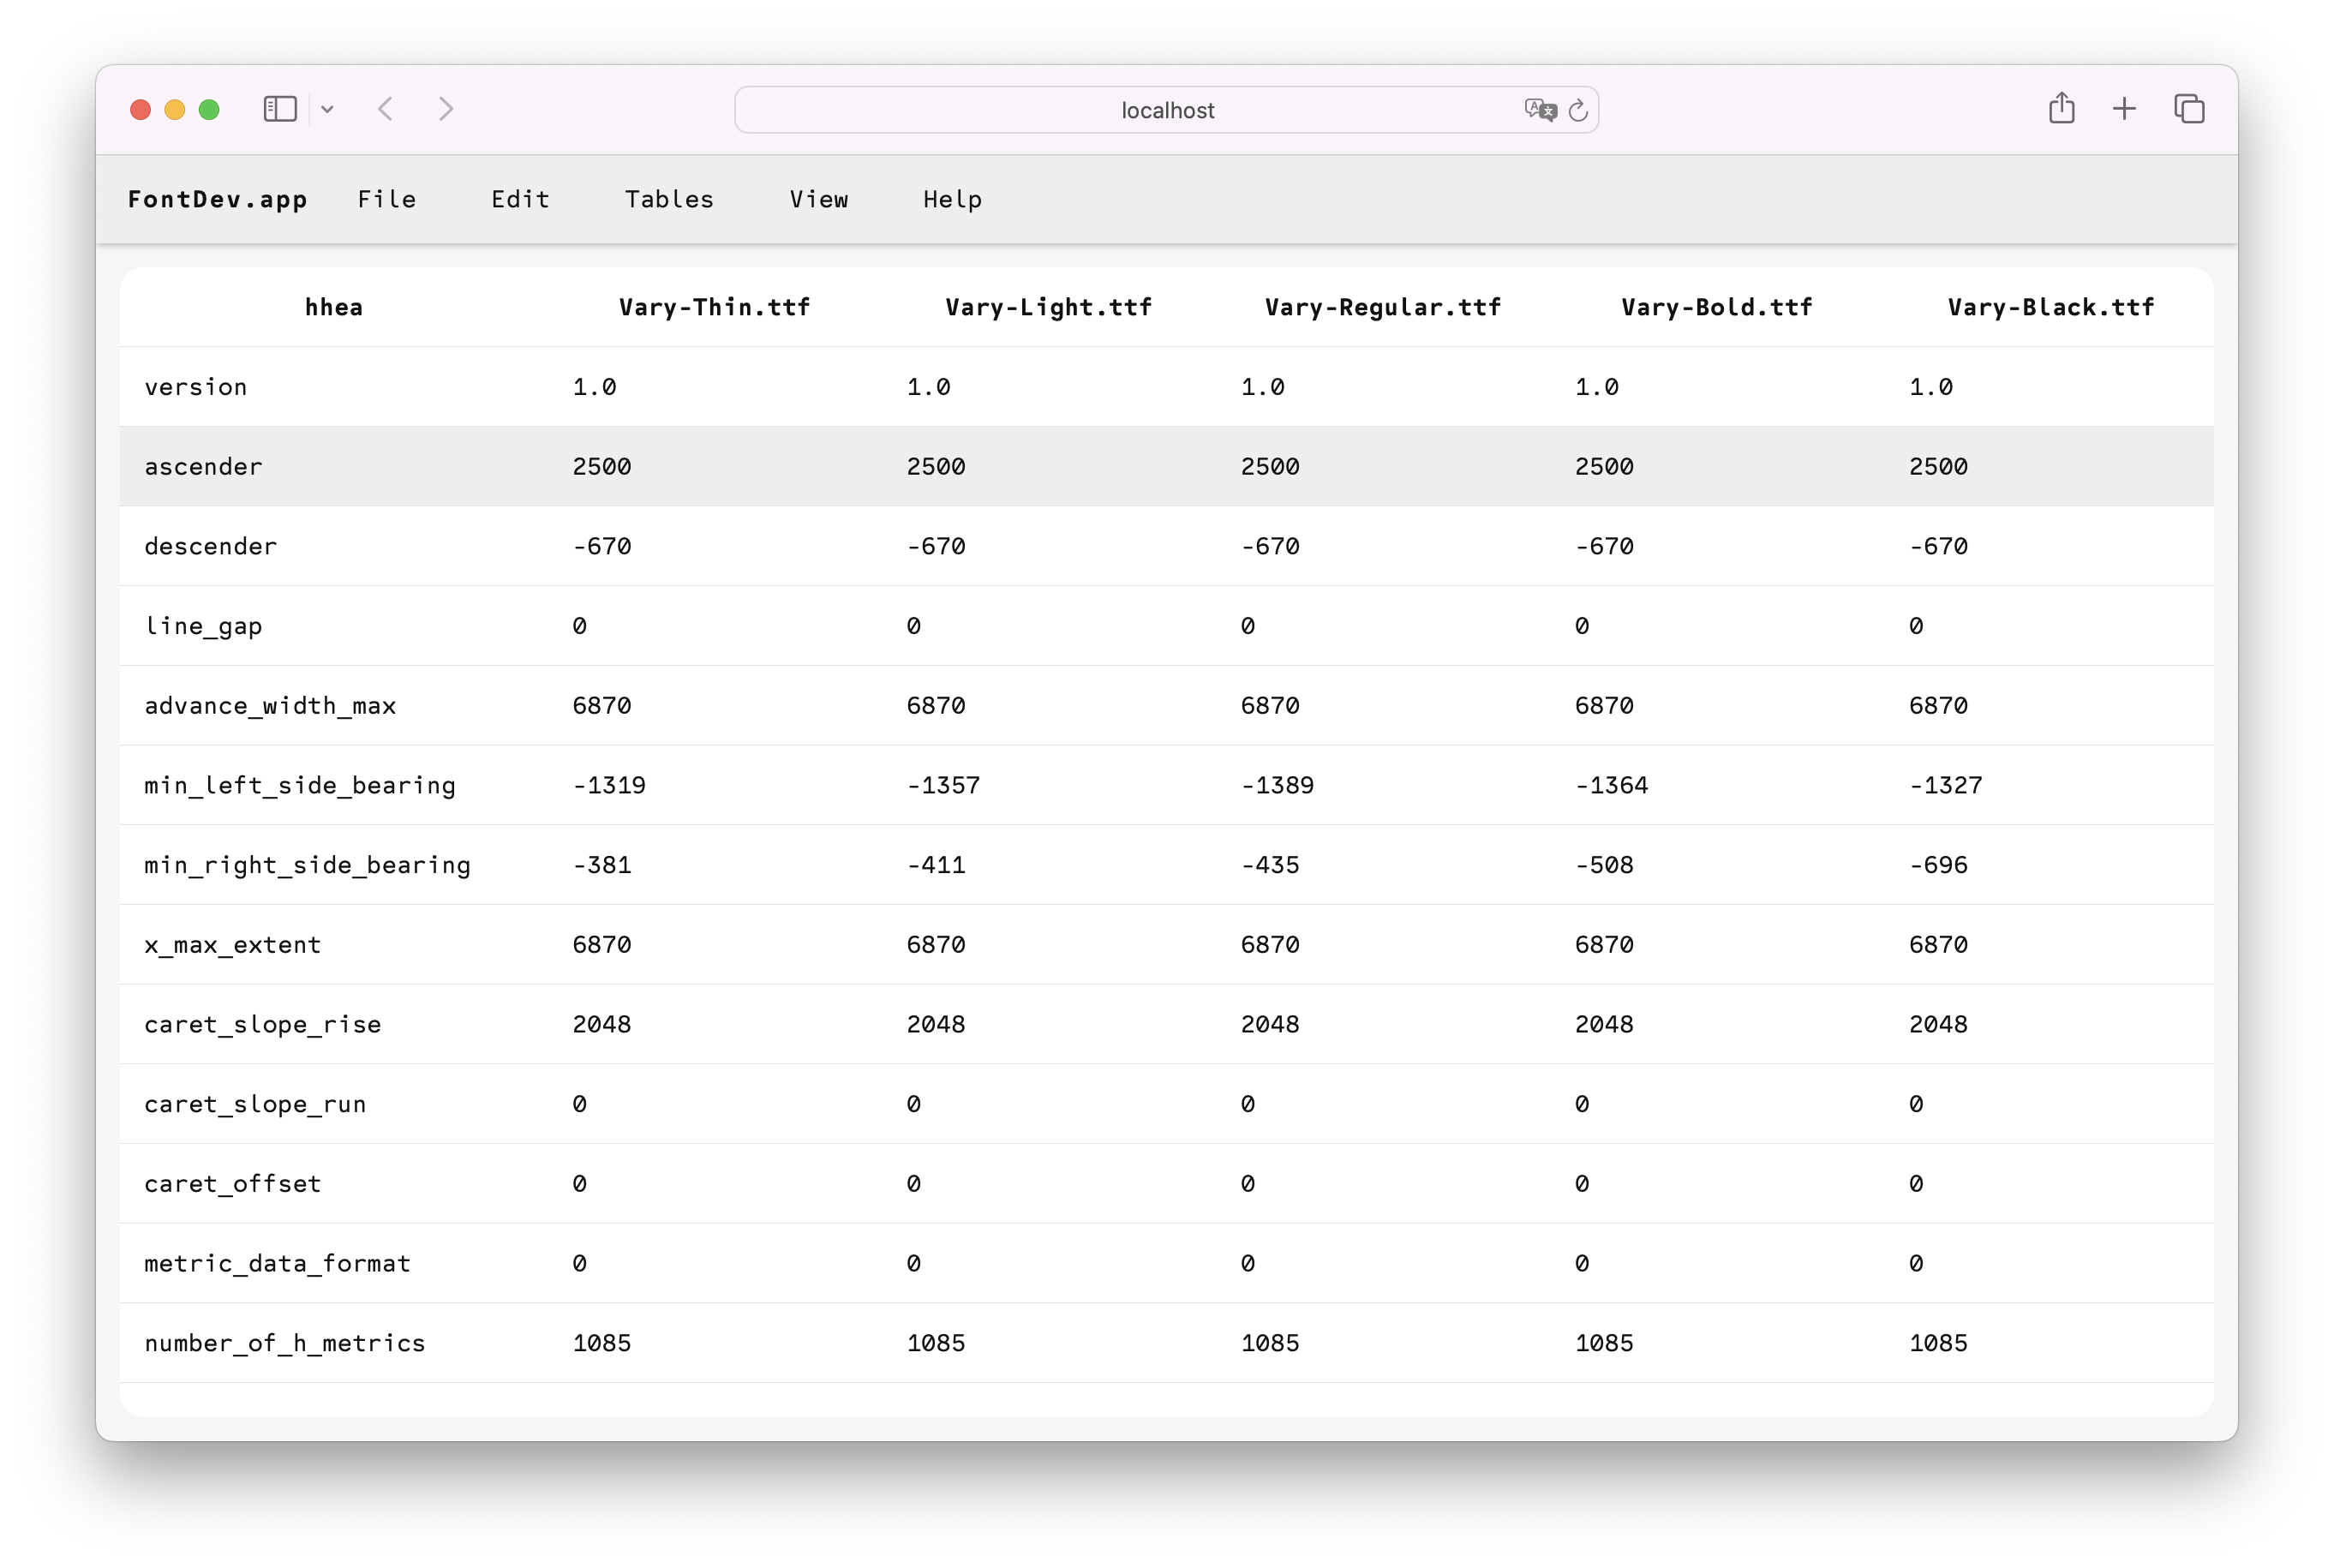Select the Vary-Black.ttf column header

[x=2051, y=307]
